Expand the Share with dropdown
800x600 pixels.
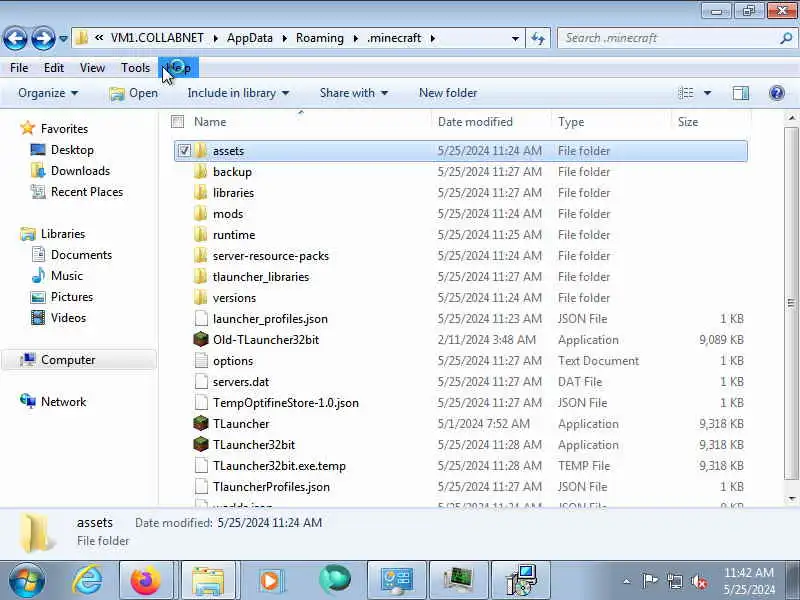[x=354, y=93]
